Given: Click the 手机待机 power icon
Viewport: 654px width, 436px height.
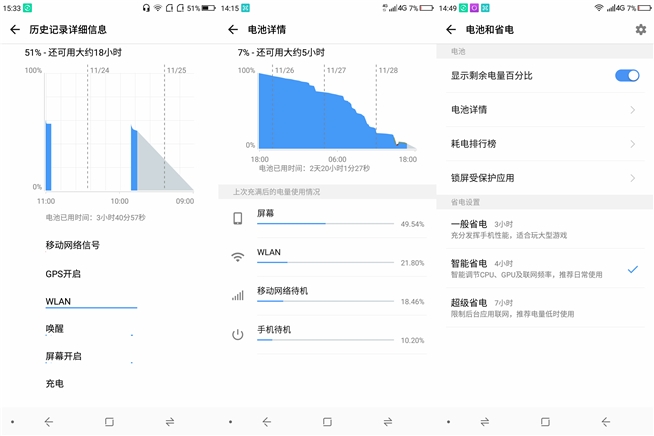Looking at the screenshot, I should point(238,334).
